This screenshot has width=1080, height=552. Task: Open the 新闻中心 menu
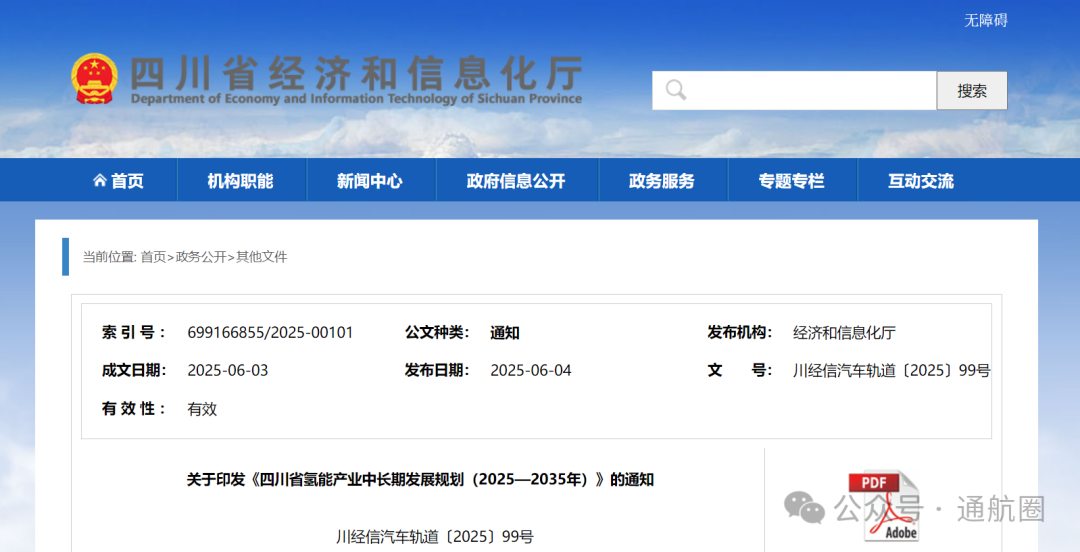tap(370, 181)
